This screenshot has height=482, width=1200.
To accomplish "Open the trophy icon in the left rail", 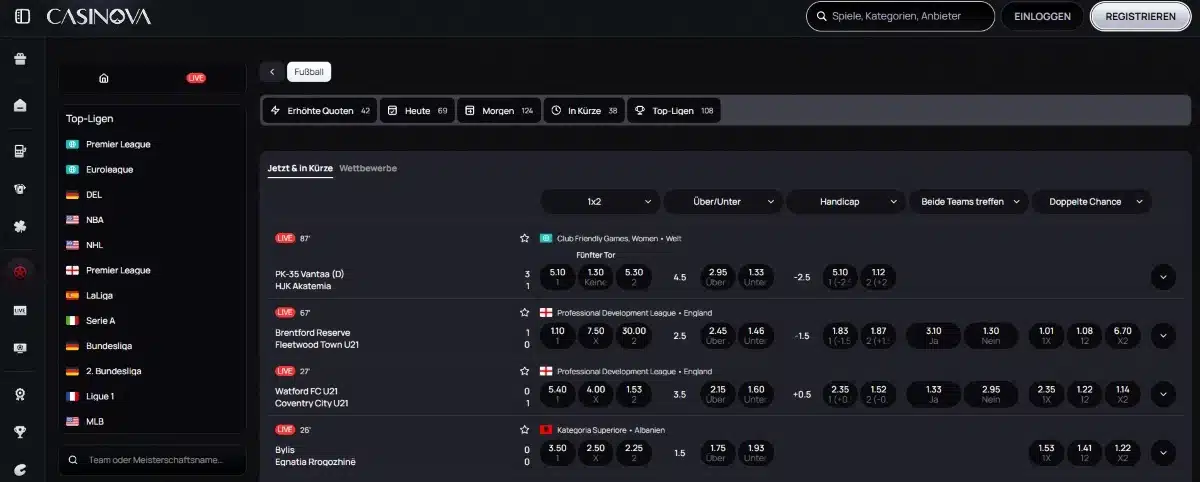I will click(x=20, y=432).
